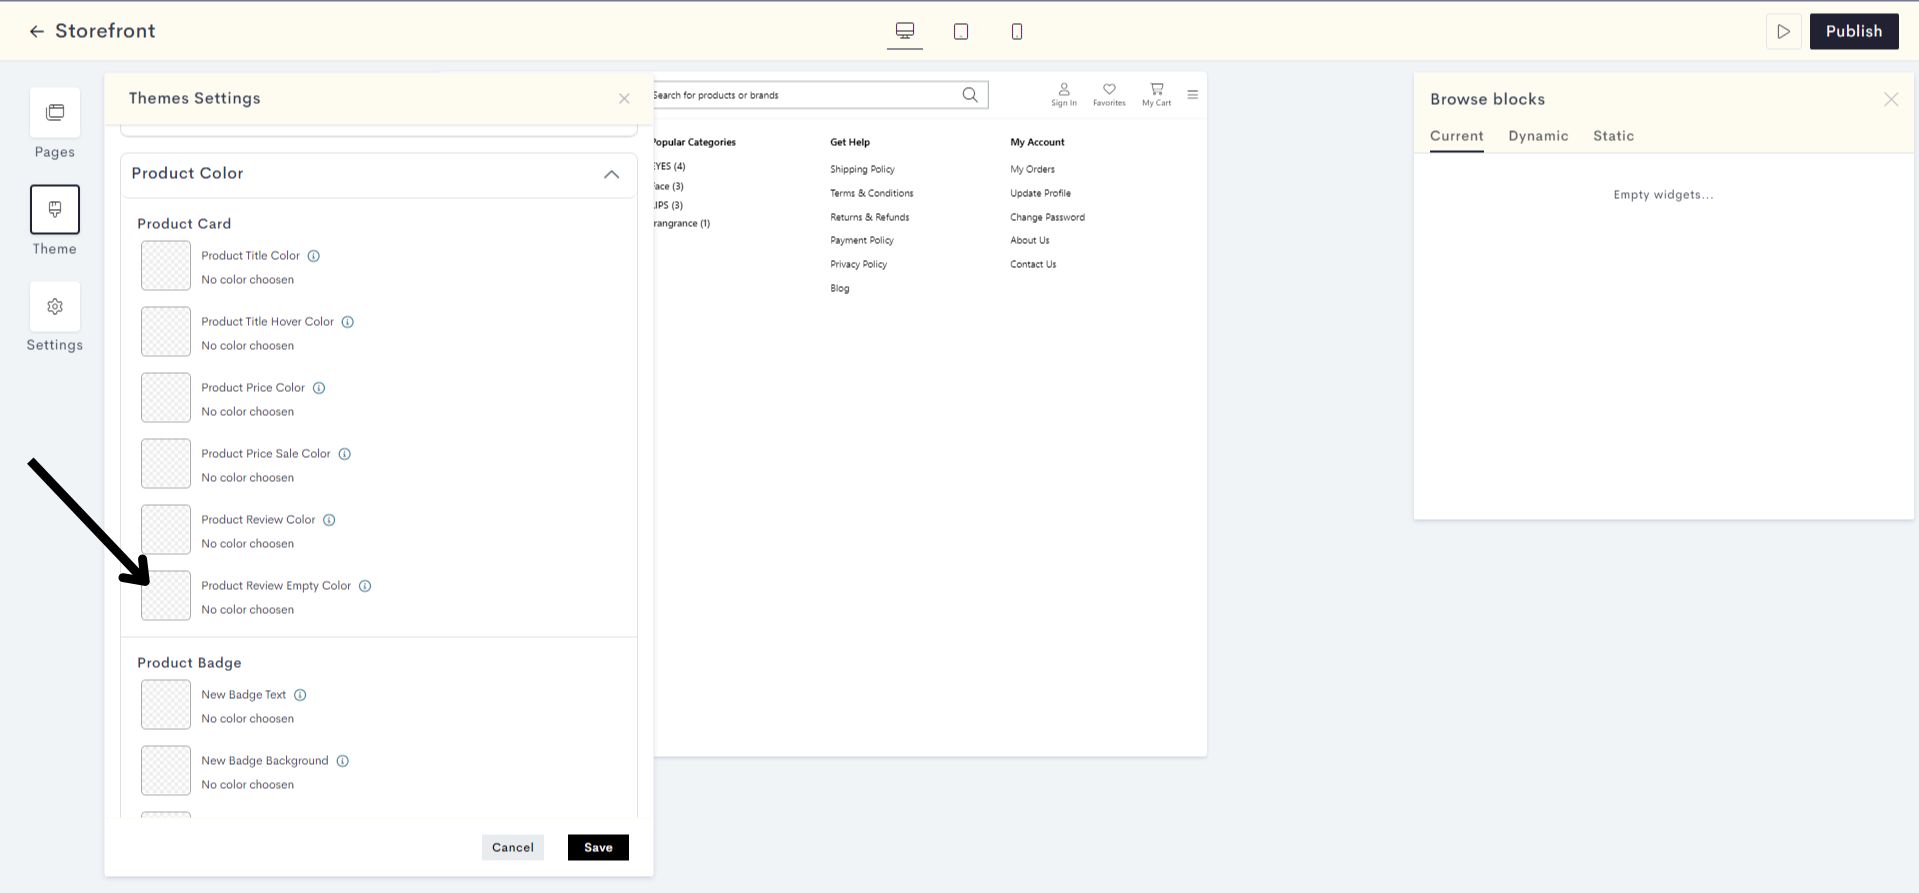1919x893 pixels.
Task: Click the 'Product Badge' heading
Action: pyautogui.click(x=189, y=663)
